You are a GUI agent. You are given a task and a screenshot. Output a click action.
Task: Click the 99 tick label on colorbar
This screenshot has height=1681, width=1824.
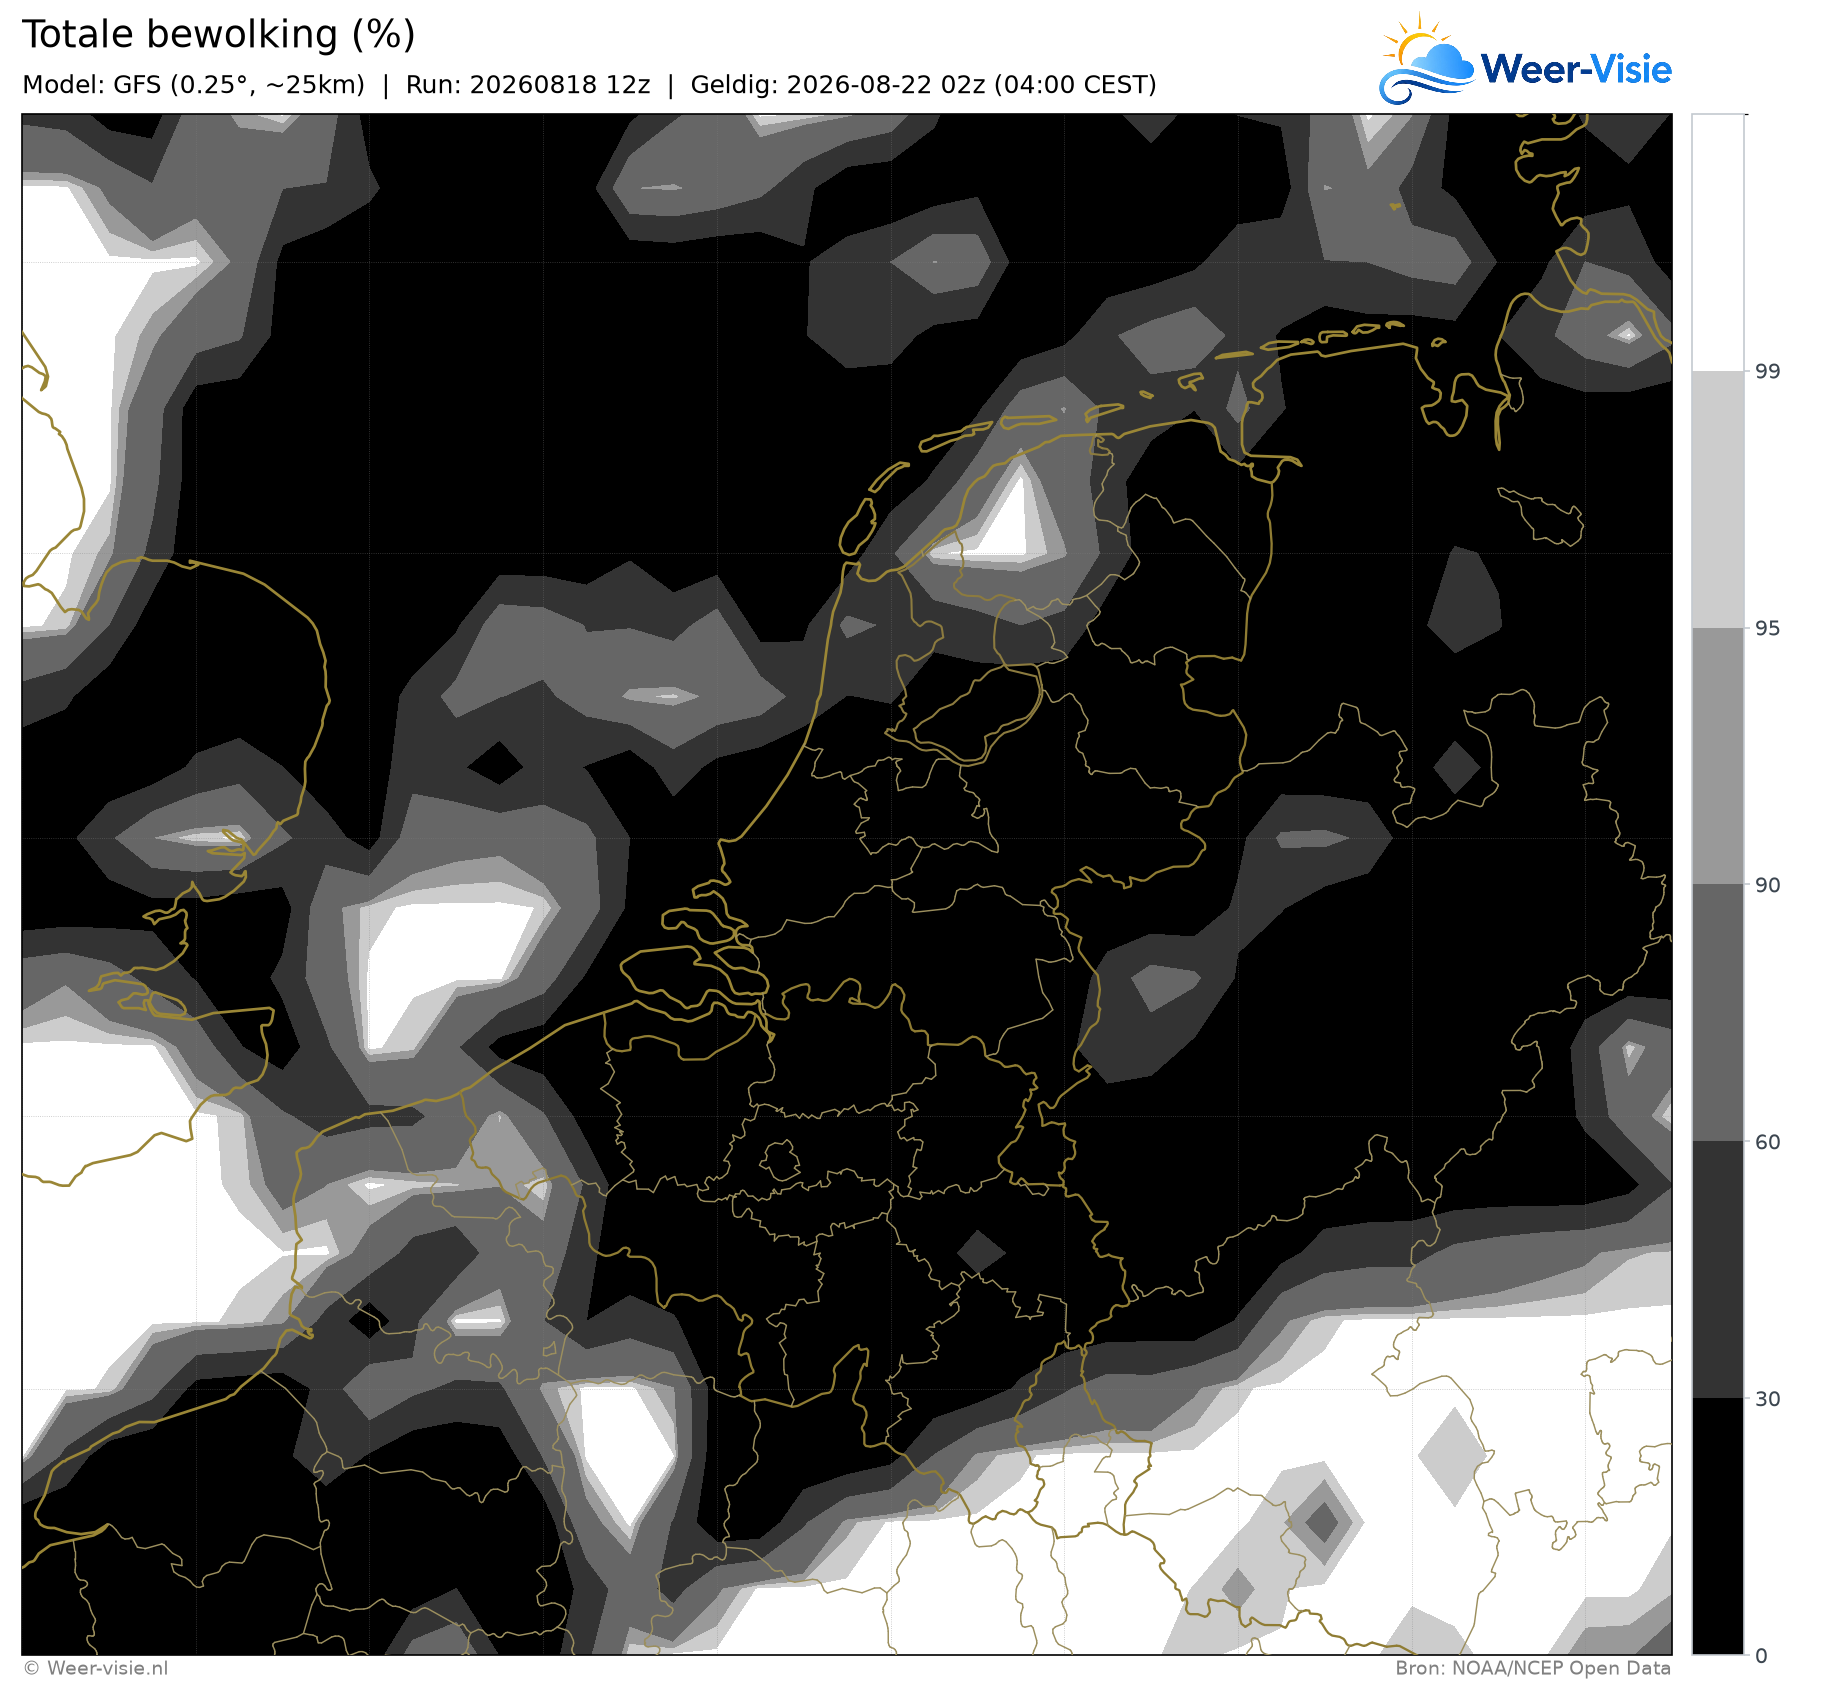[1768, 372]
